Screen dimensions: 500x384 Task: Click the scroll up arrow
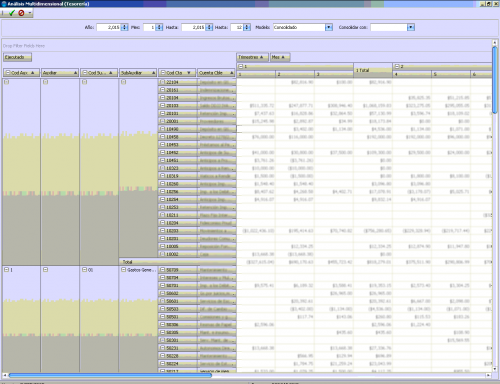[495, 42]
